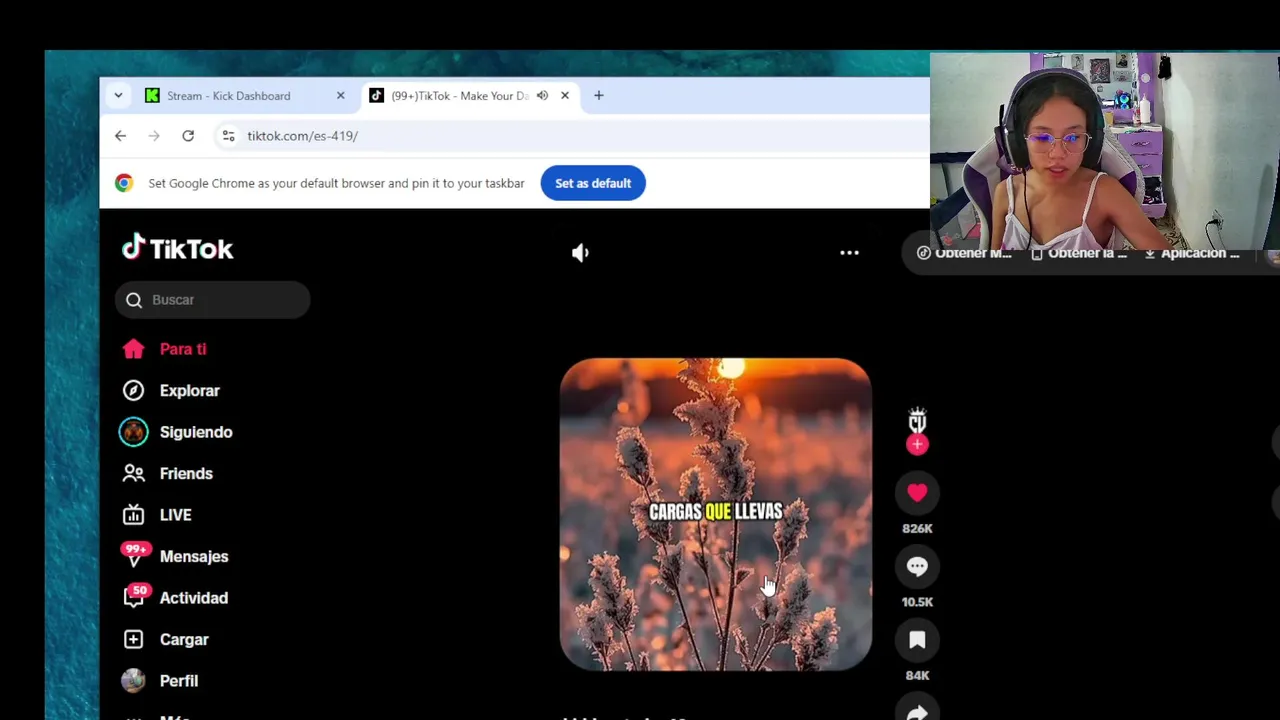This screenshot has width=1280, height=720.
Task: Bookmark the video to favorites
Action: [917, 640]
